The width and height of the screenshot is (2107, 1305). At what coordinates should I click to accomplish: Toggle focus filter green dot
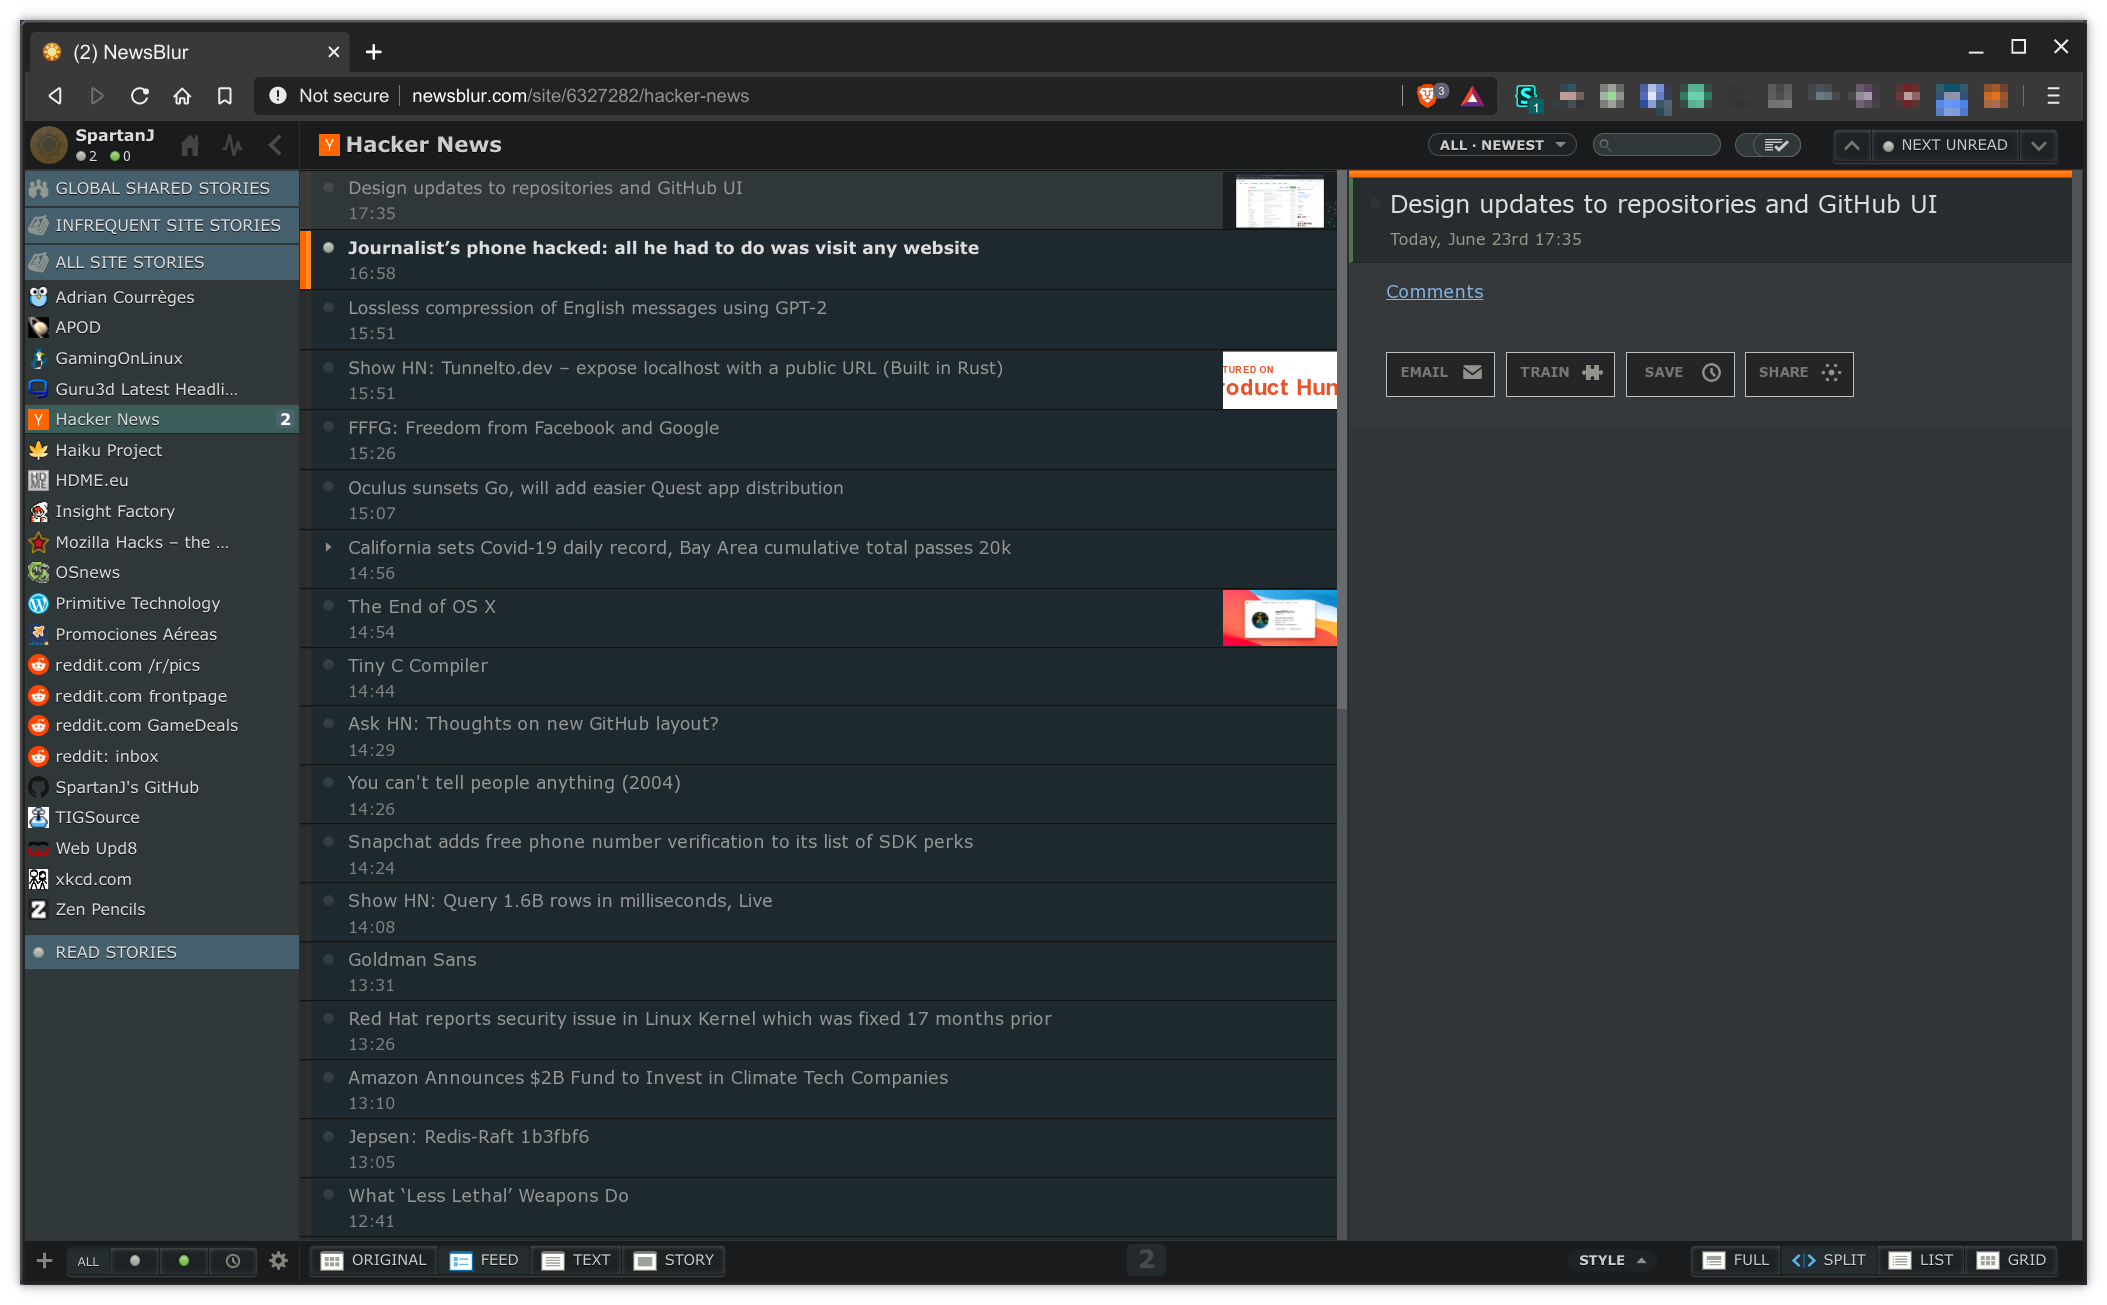pos(184,1261)
